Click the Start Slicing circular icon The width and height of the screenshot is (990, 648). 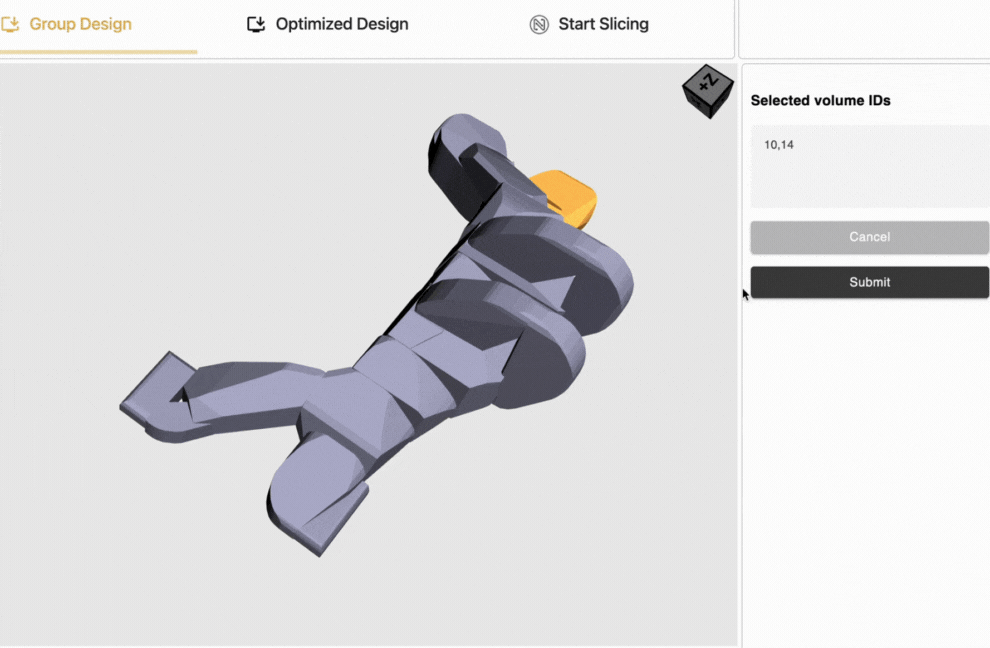click(x=539, y=24)
